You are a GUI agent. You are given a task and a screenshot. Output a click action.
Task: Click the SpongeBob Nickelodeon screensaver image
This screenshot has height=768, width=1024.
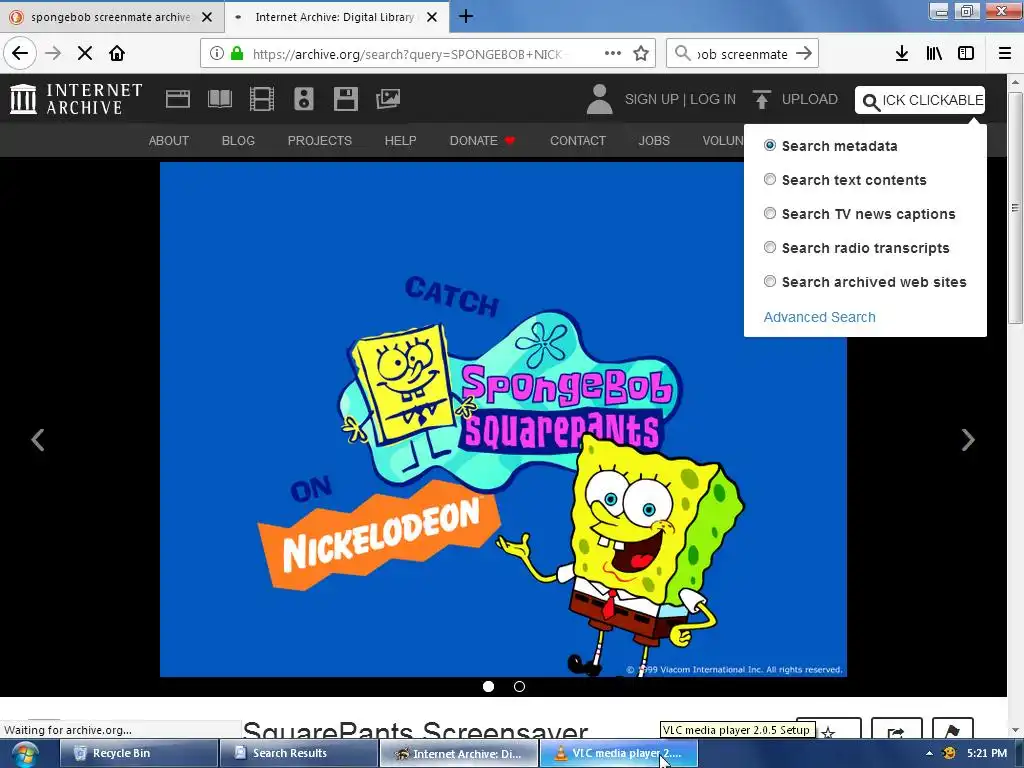pos(504,419)
